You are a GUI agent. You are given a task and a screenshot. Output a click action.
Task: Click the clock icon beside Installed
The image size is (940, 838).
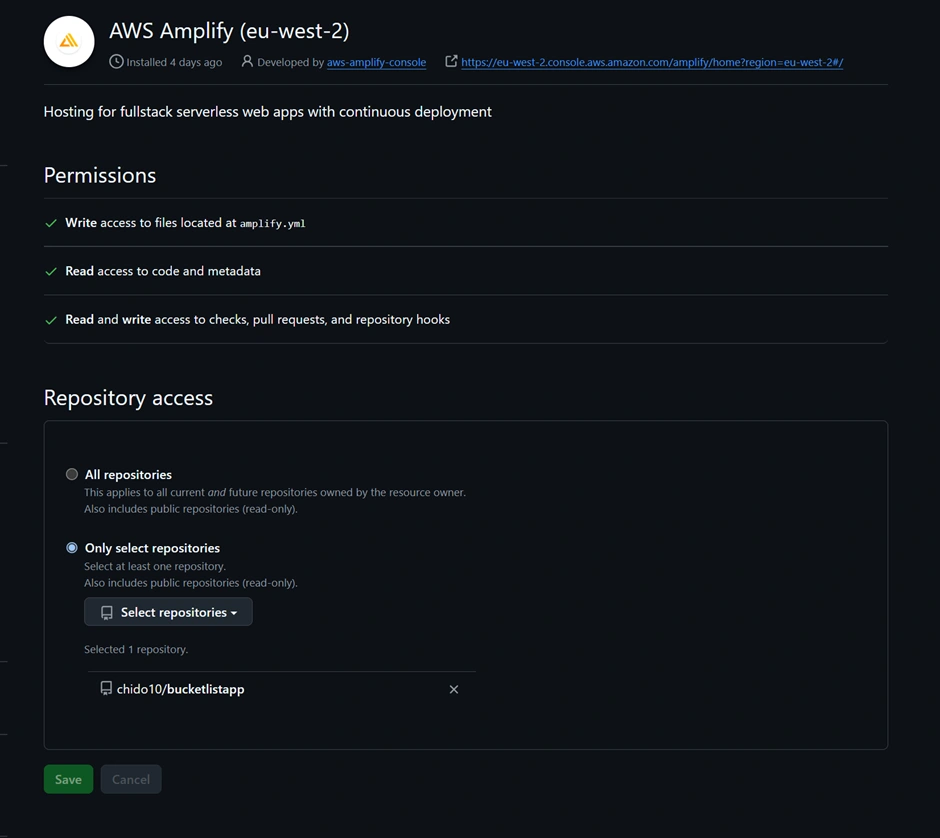(116, 62)
